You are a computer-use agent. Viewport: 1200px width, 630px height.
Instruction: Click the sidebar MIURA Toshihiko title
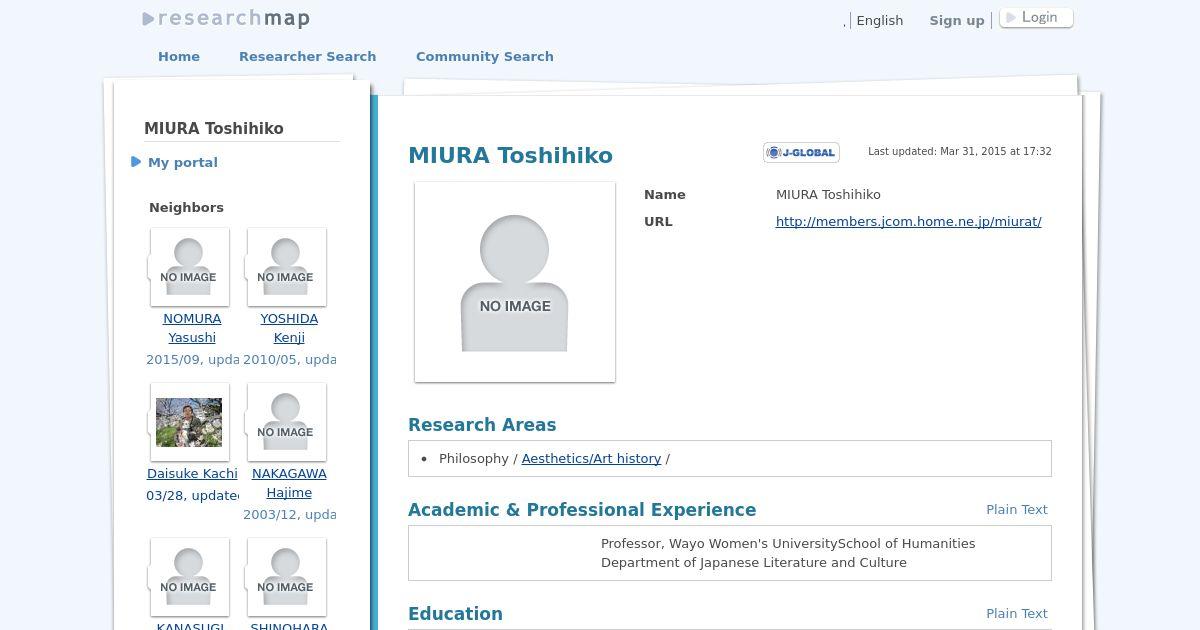tap(214, 128)
